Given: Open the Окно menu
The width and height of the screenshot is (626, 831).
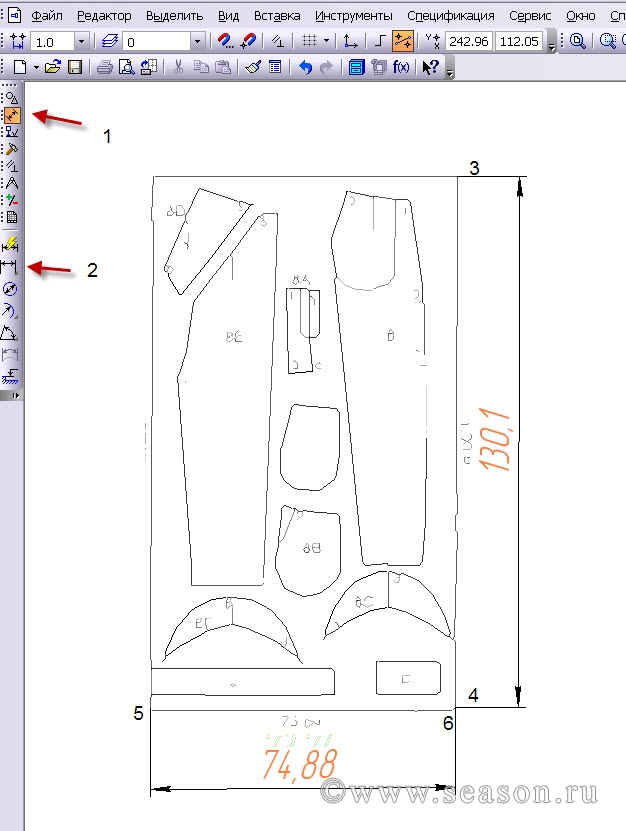Looking at the screenshot, I should (581, 16).
